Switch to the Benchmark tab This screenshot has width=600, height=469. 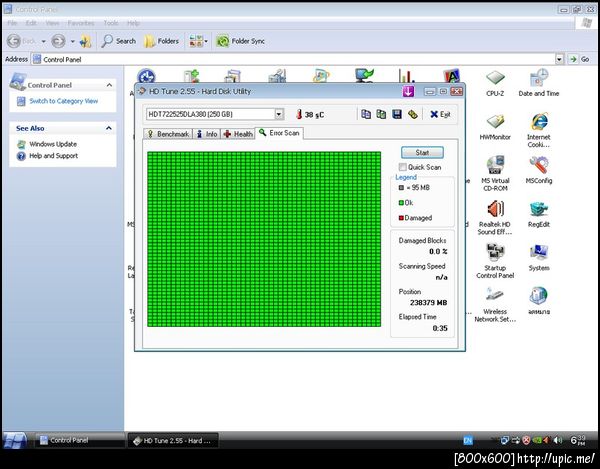tap(168, 134)
